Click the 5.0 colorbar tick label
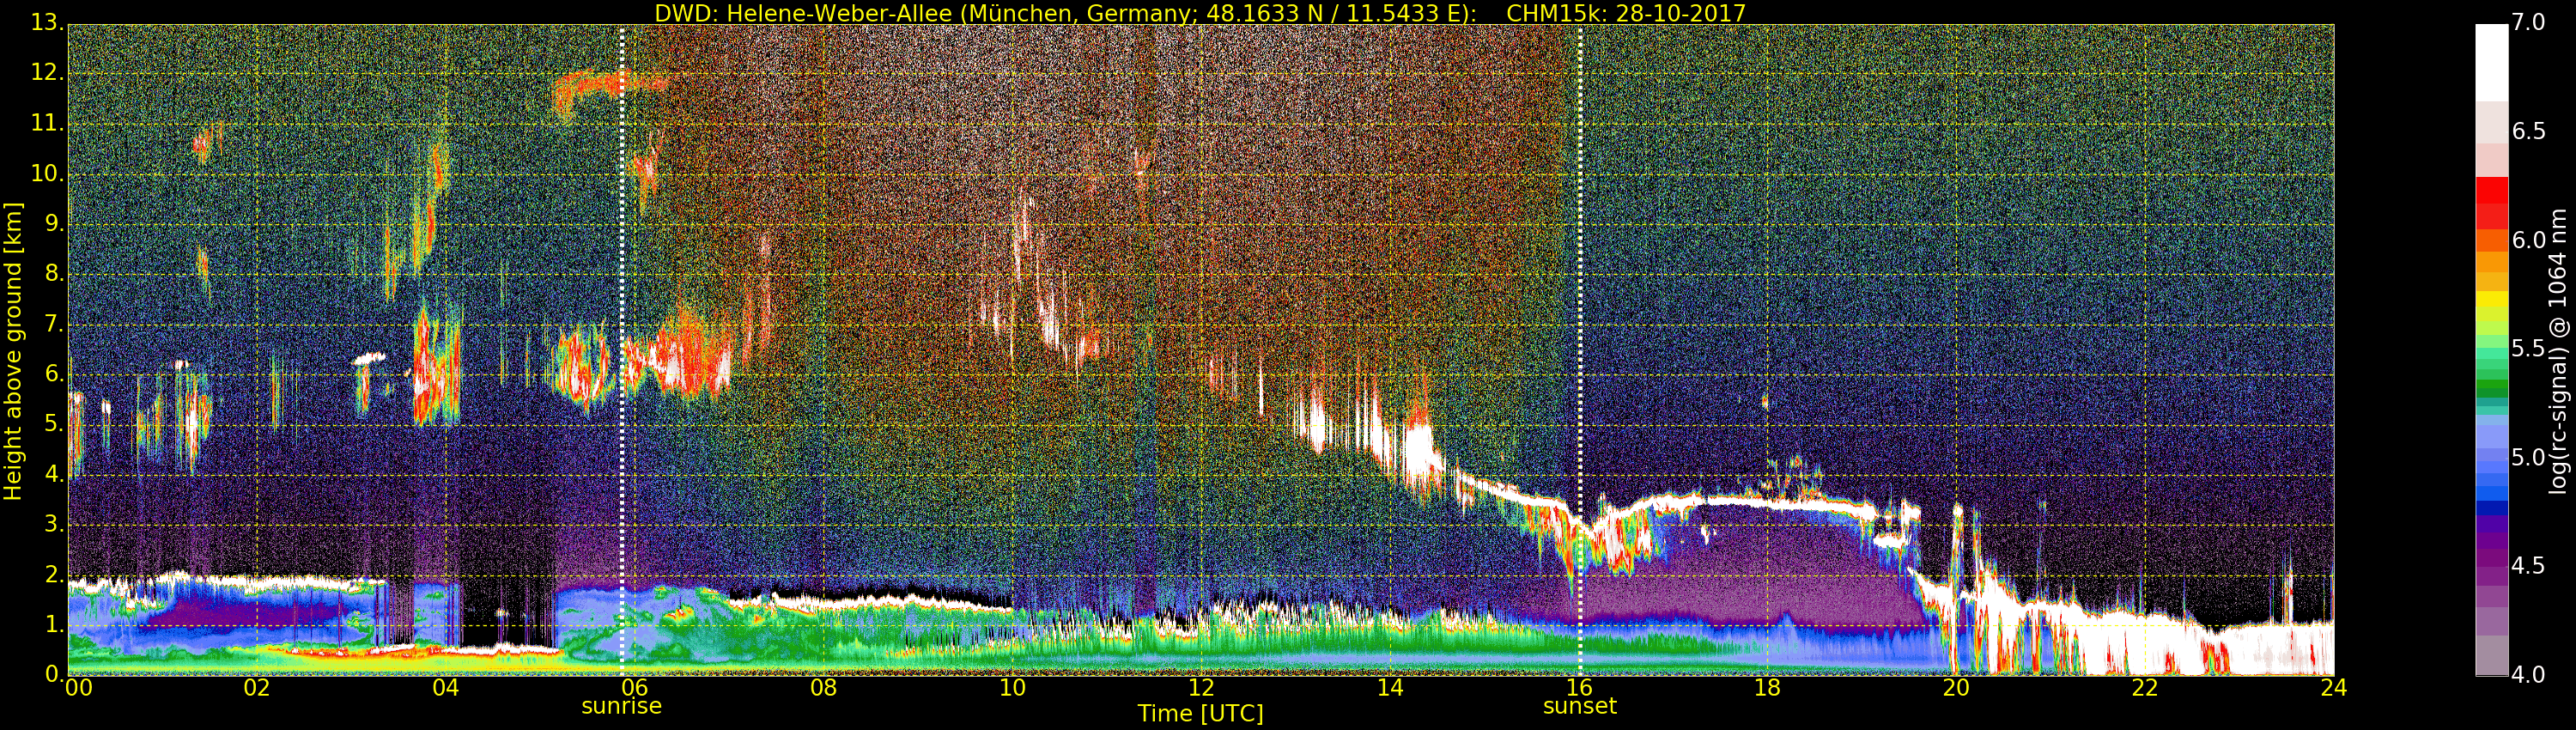 [2529, 458]
